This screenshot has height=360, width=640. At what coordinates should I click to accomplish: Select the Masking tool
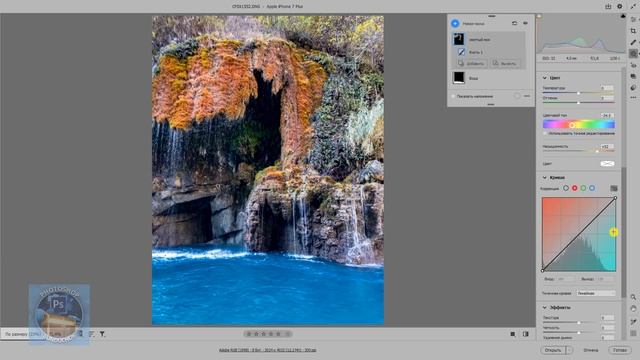[x=633, y=53]
